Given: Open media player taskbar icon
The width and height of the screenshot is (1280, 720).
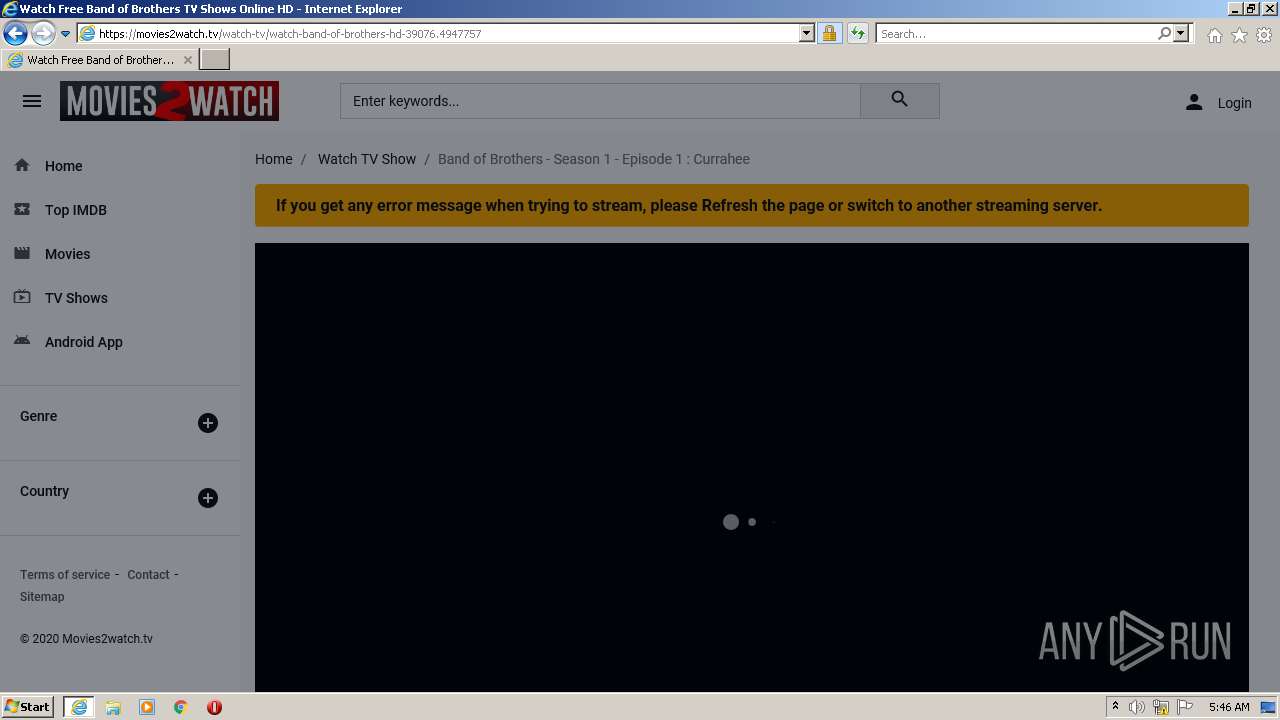Looking at the screenshot, I should [x=147, y=707].
